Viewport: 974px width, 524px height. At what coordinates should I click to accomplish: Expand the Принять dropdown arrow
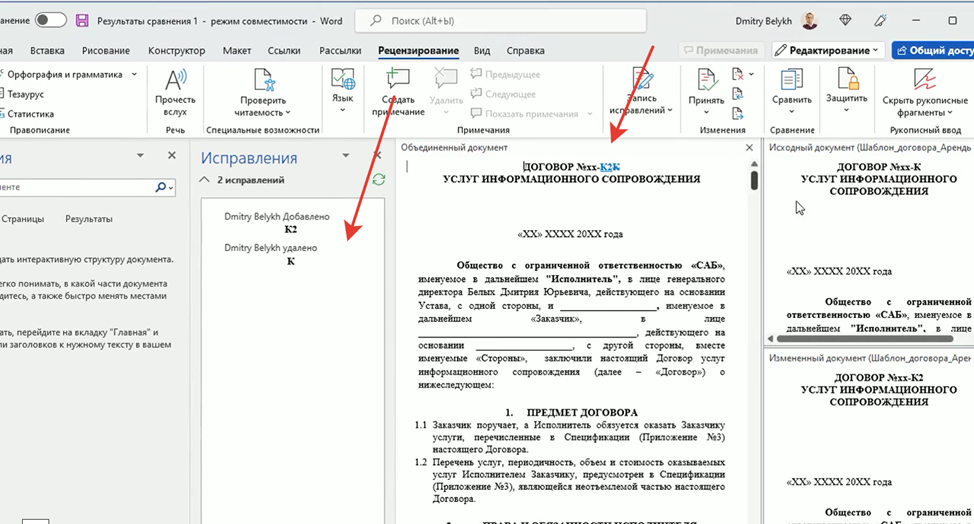pos(706,113)
